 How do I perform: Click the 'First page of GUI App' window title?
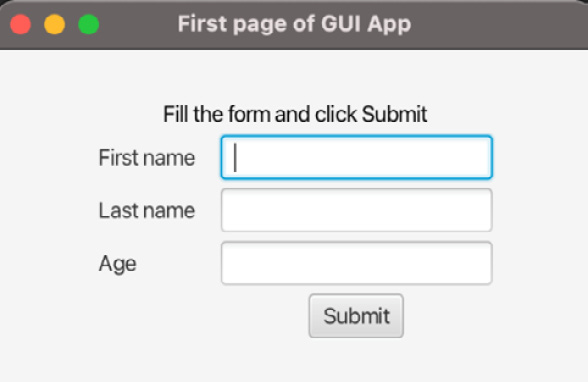click(x=294, y=24)
